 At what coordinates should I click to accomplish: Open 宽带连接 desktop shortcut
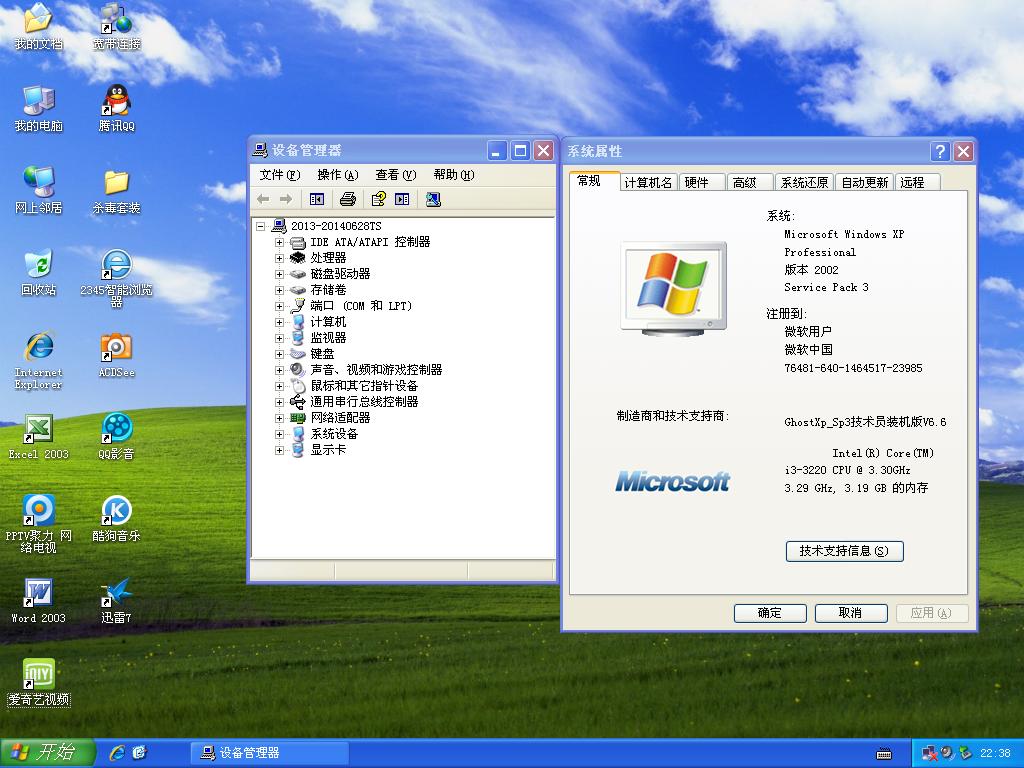[116, 27]
